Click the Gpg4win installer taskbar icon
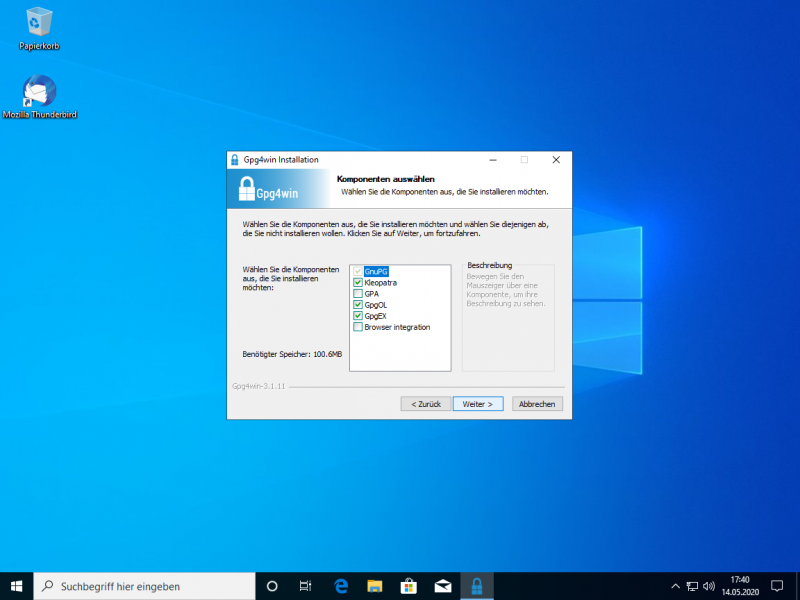The image size is (800, 600). tap(477, 586)
